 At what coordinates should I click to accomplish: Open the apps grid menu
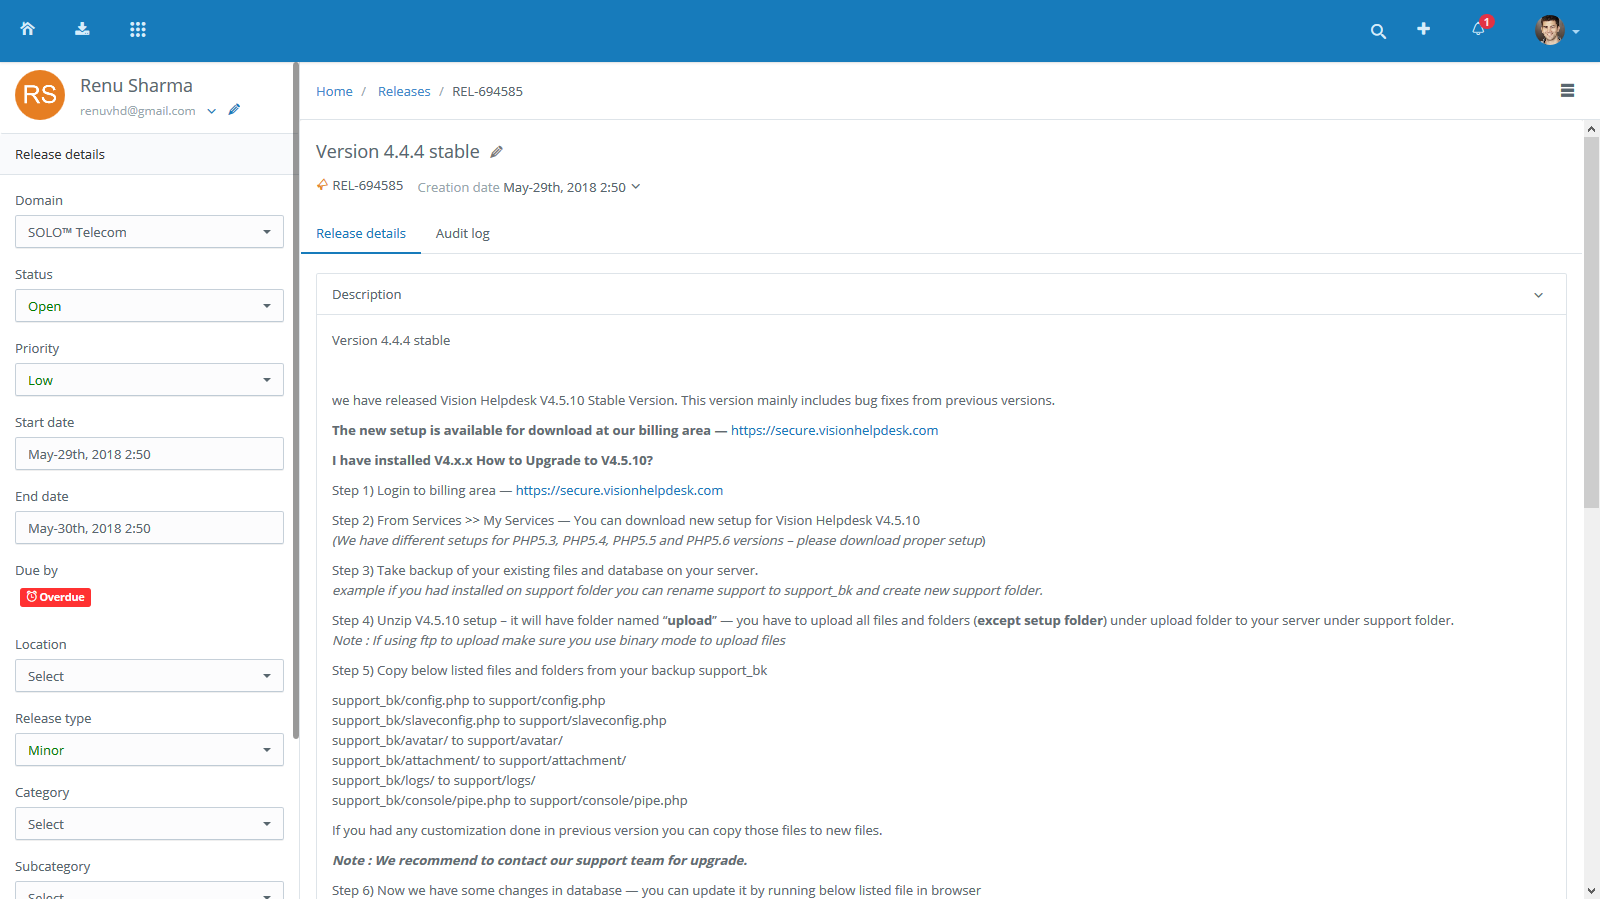pos(138,29)
